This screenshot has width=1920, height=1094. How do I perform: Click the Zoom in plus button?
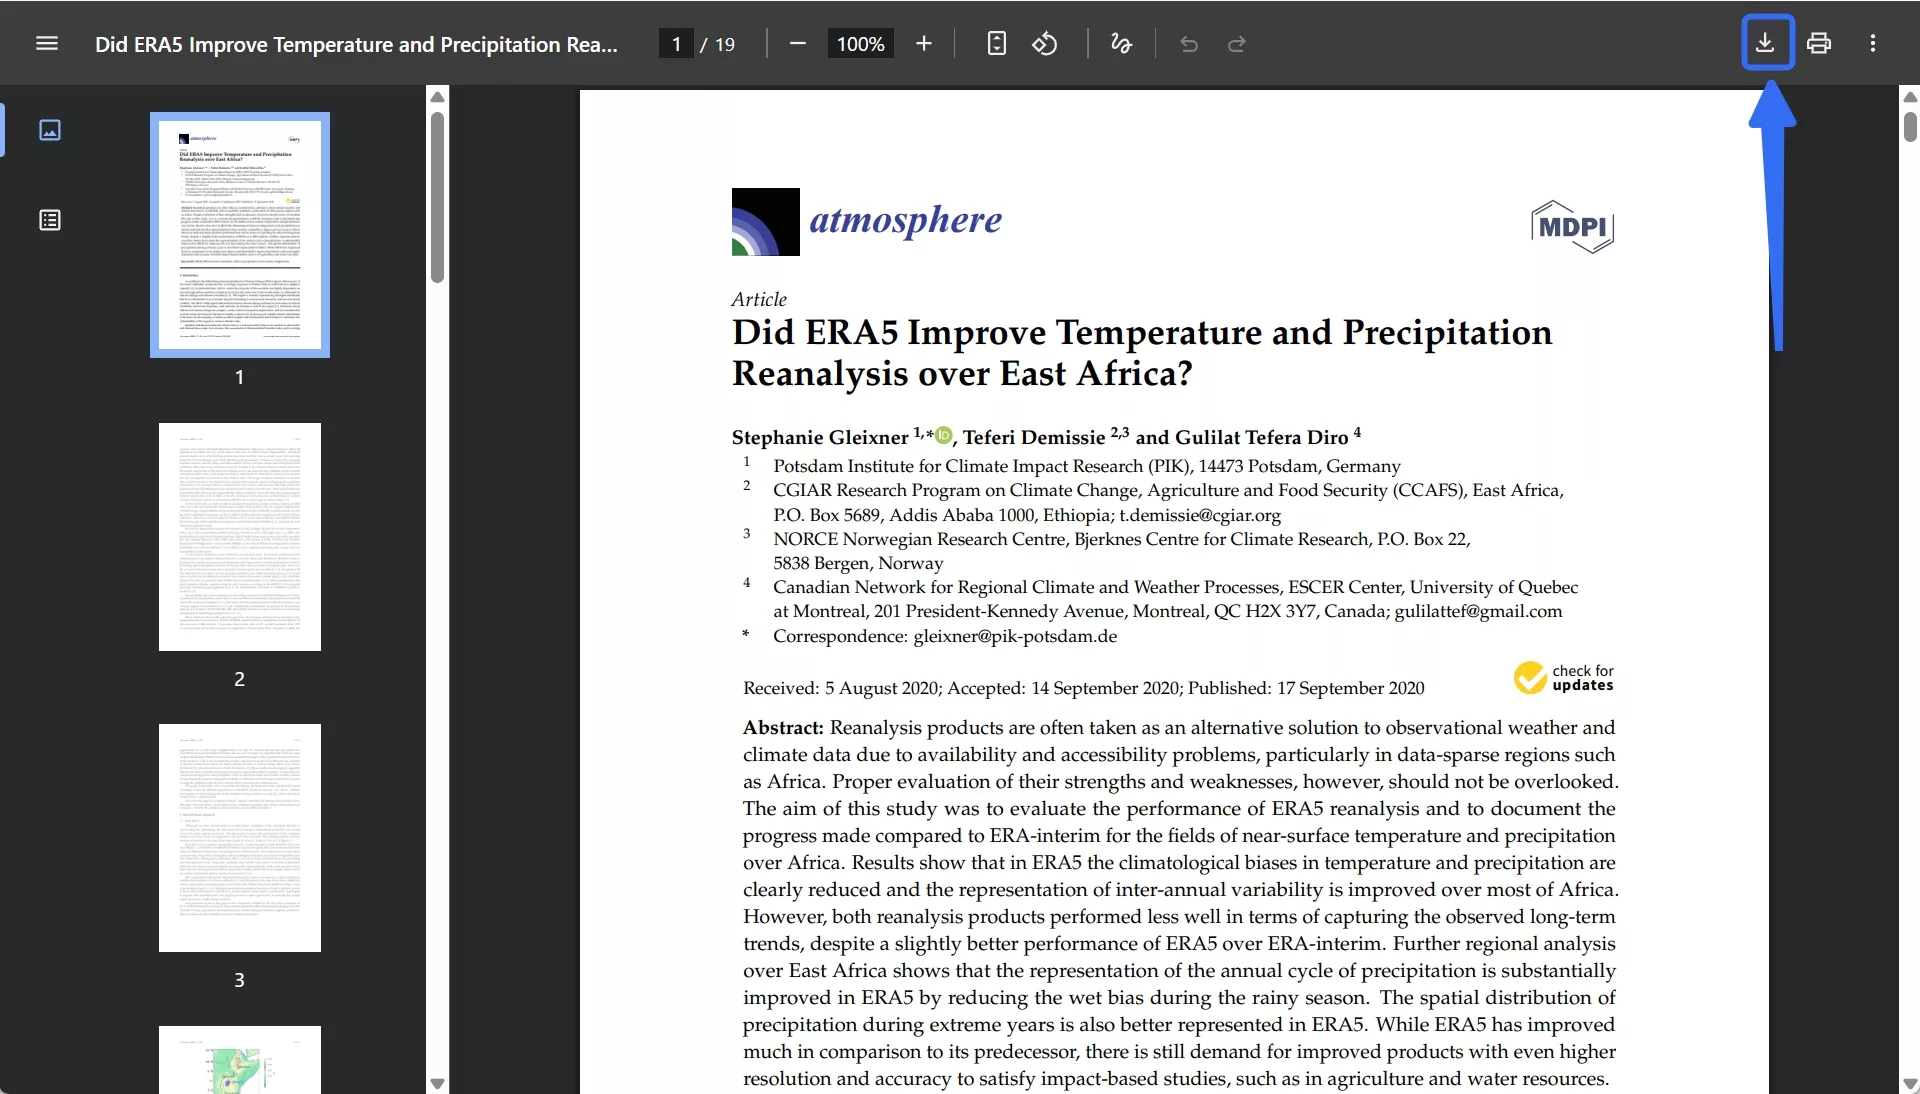pos(924,43)
